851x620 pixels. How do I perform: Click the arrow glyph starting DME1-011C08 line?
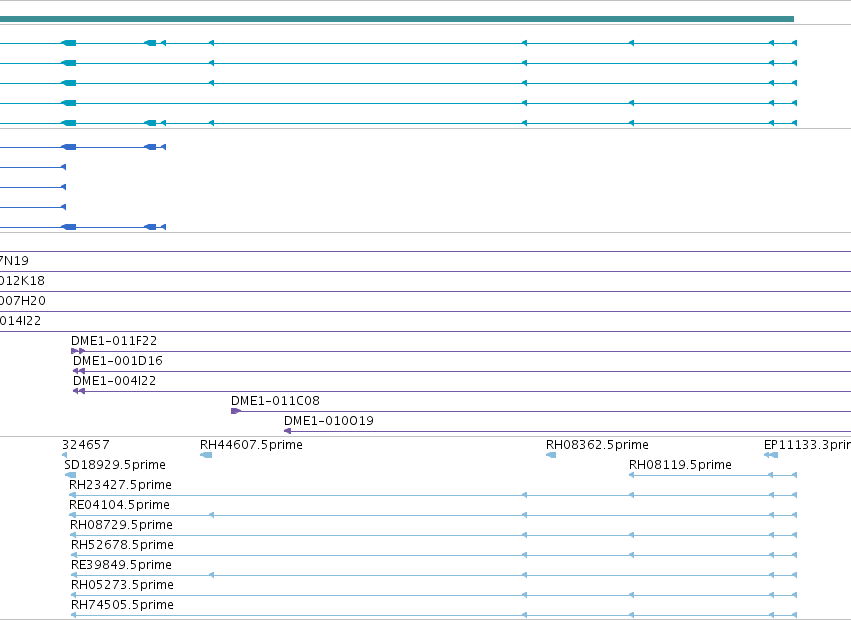pos(236,411)
